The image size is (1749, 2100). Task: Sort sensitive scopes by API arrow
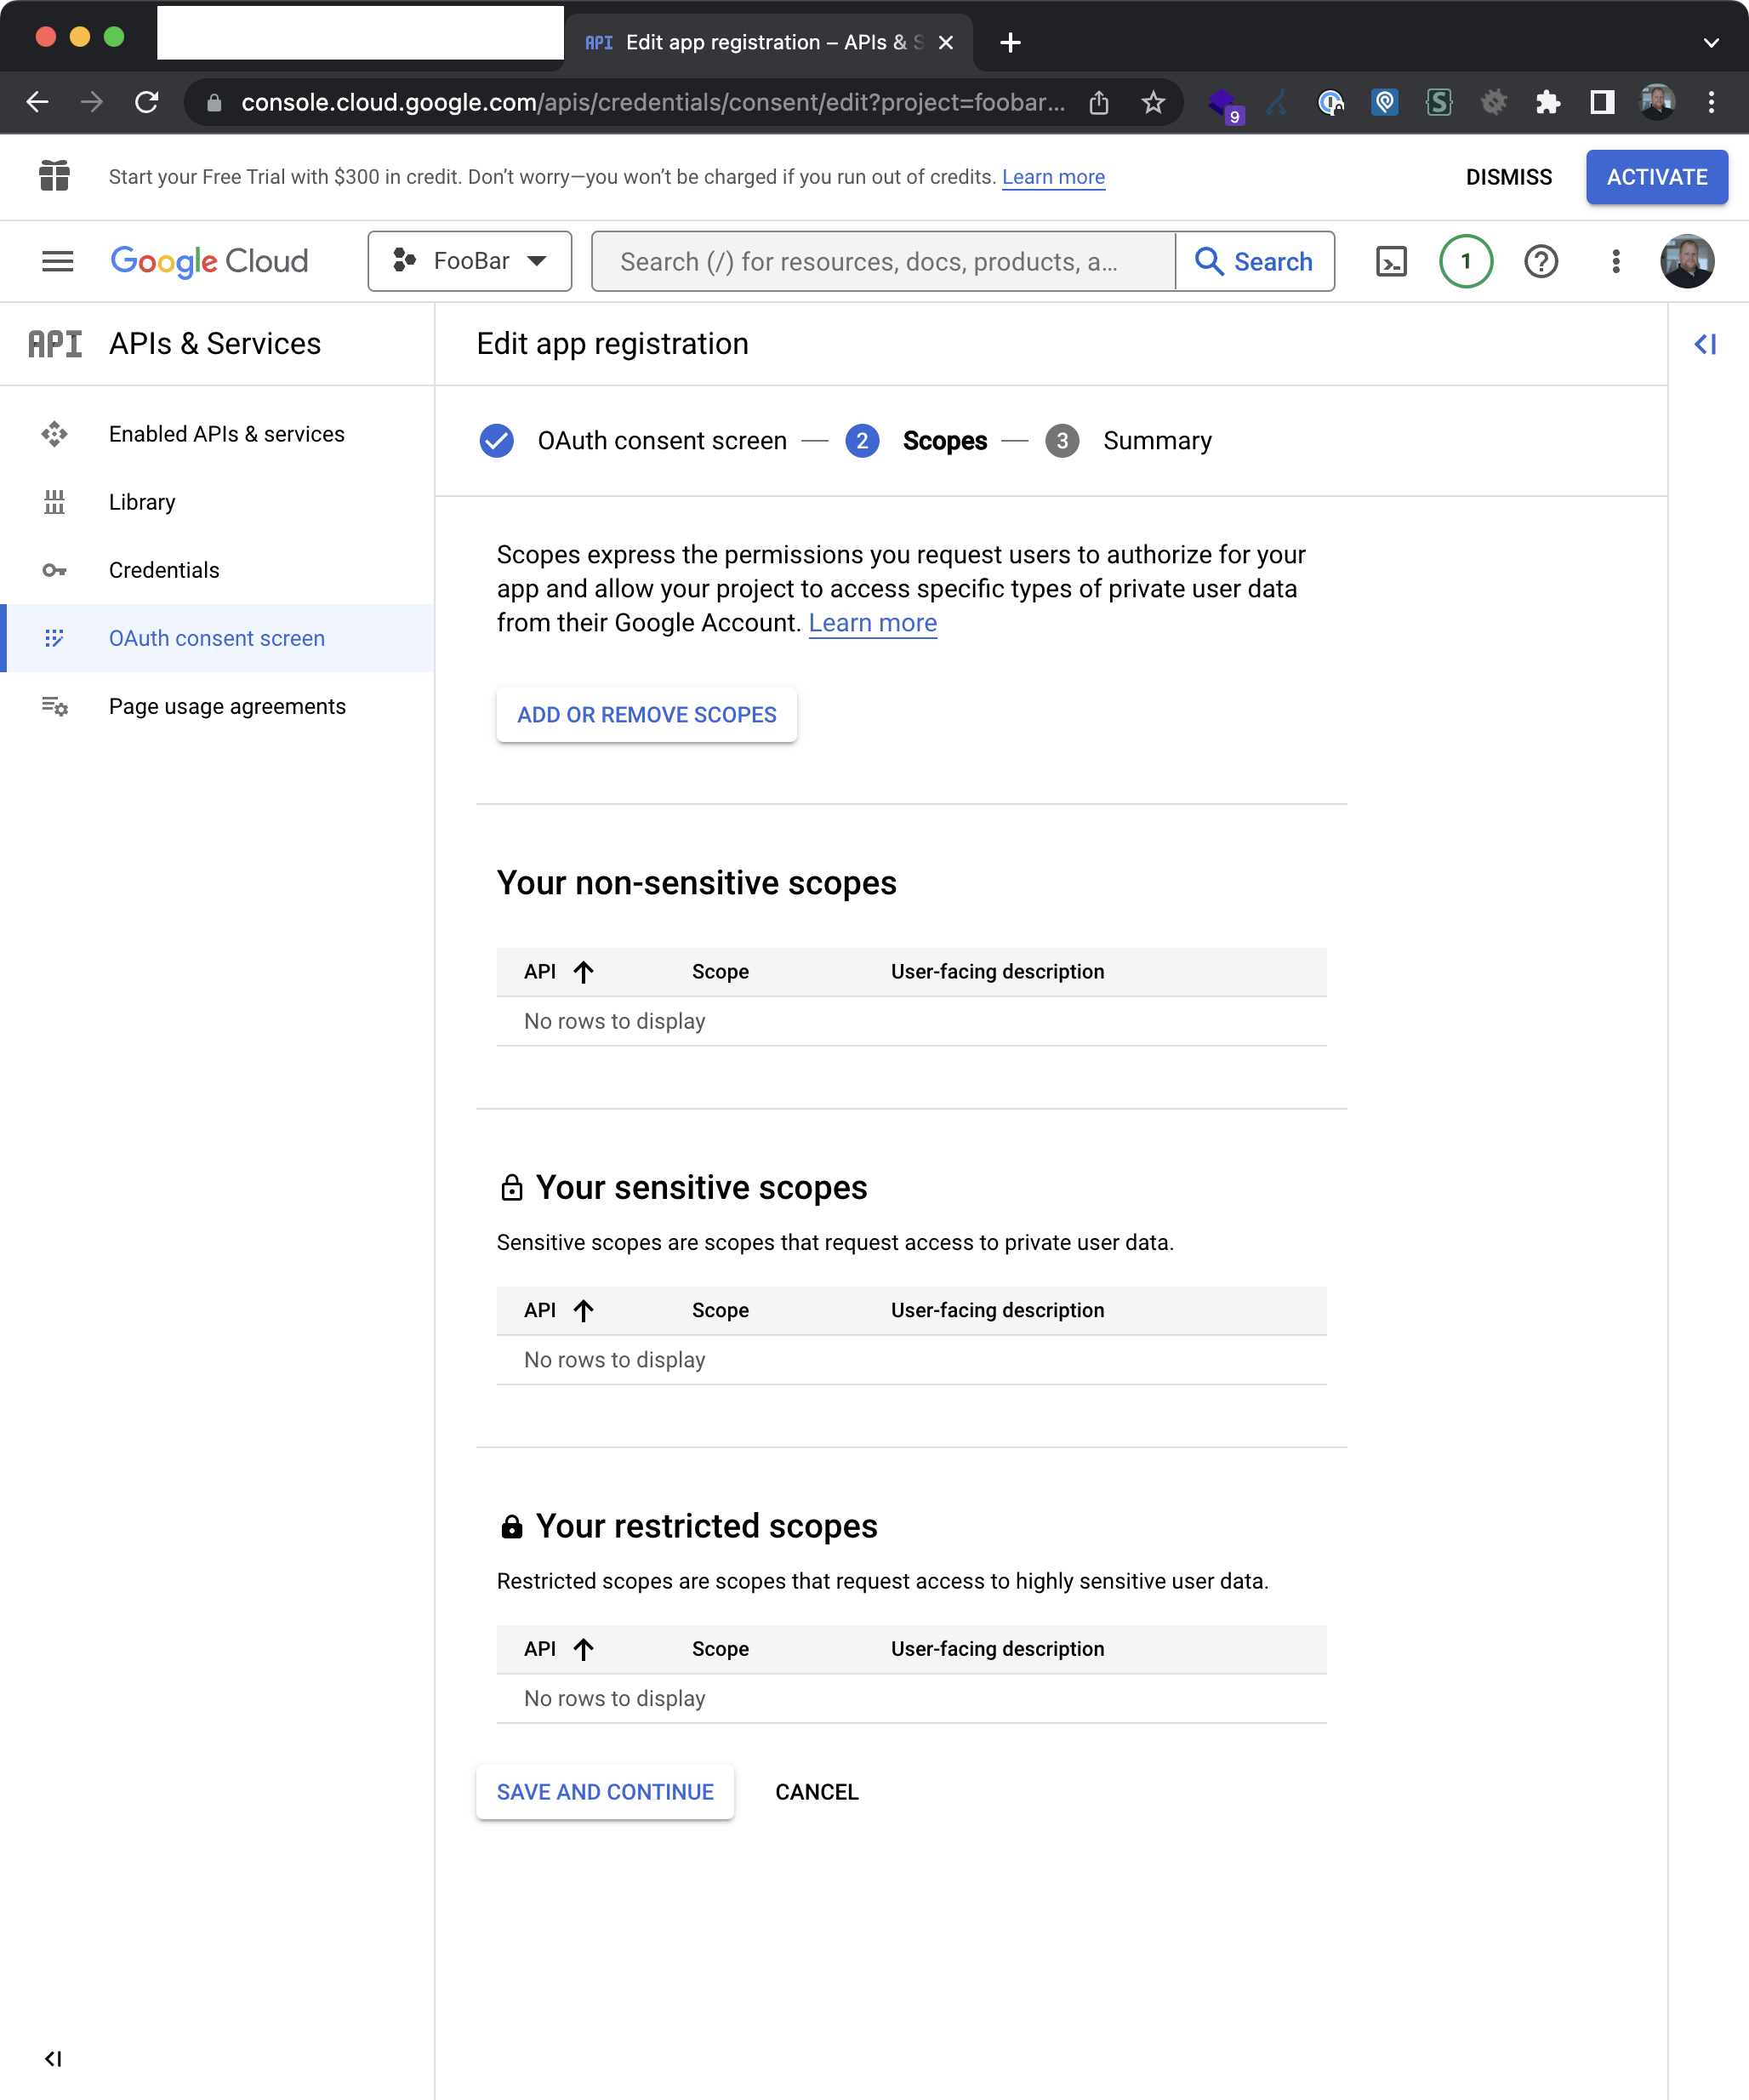pyautogui.click(x=584, y=1310)
